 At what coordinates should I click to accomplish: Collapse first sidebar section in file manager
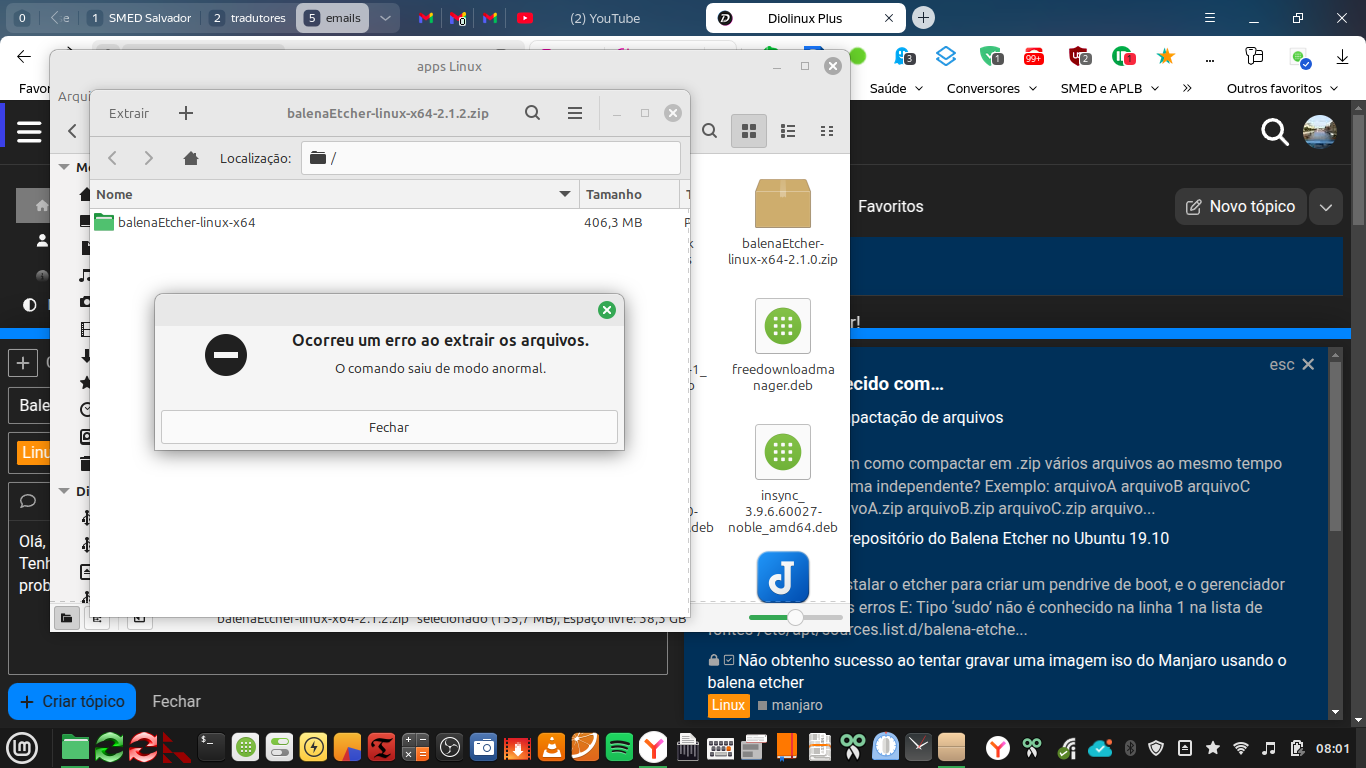[x=64, y=167]
